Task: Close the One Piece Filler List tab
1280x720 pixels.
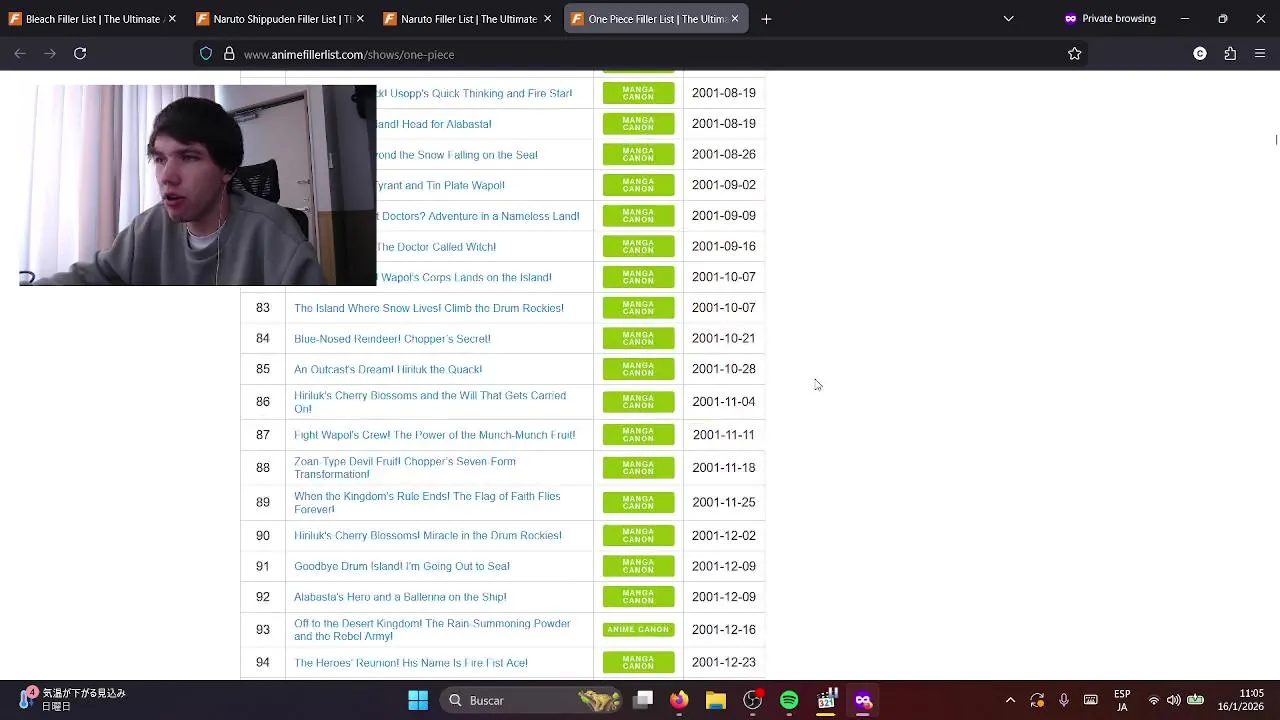Action: click(735, 19)
